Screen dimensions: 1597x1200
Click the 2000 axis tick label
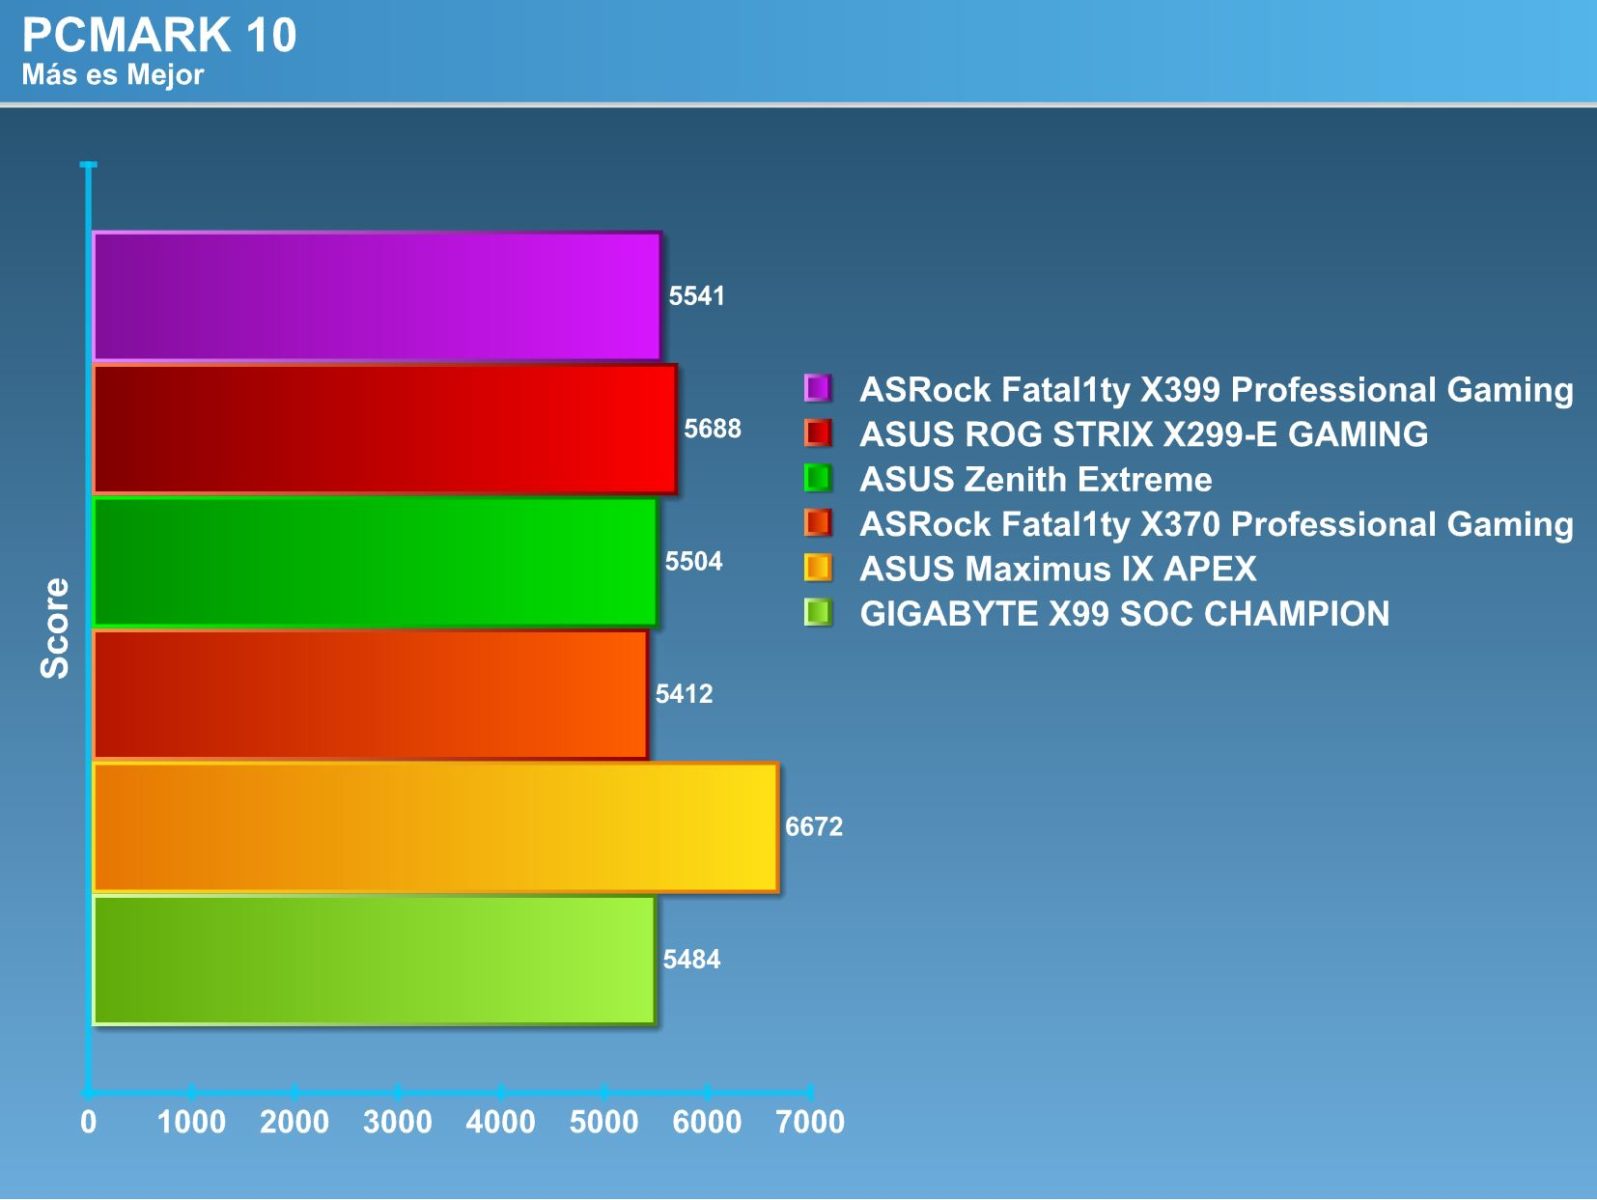point(295,1122)
